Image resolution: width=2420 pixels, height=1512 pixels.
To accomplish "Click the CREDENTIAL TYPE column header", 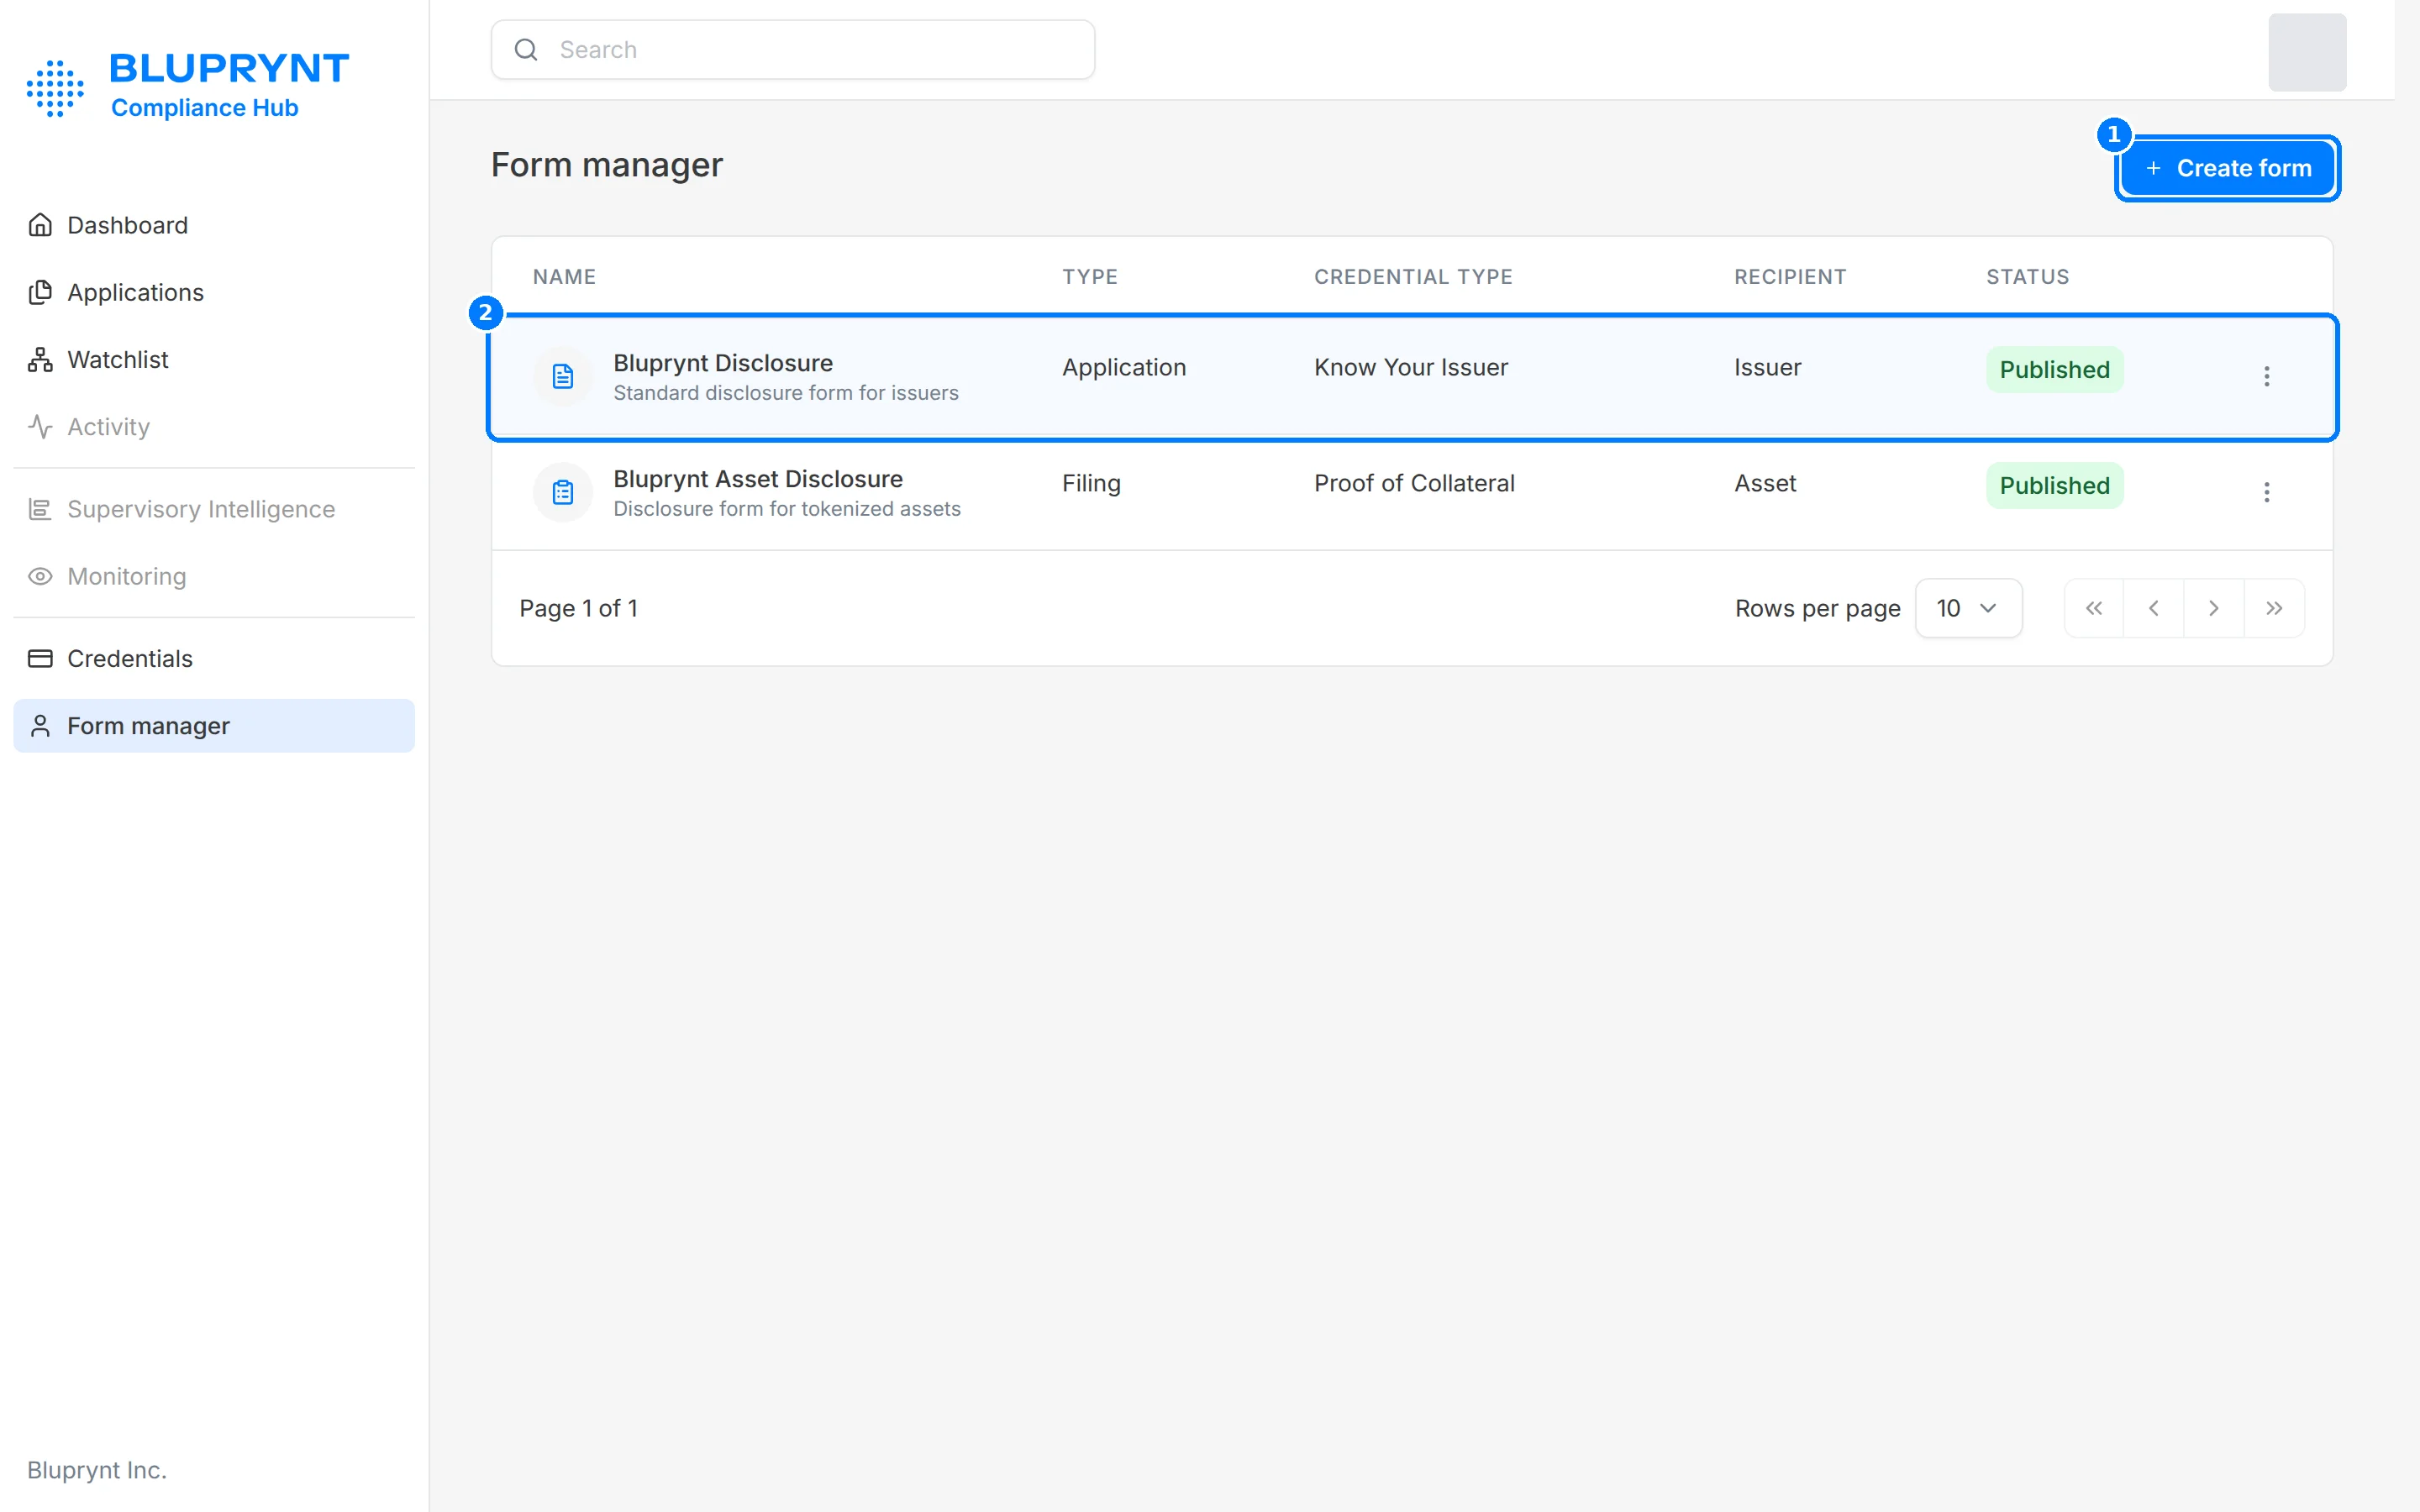I will 1413,276.
